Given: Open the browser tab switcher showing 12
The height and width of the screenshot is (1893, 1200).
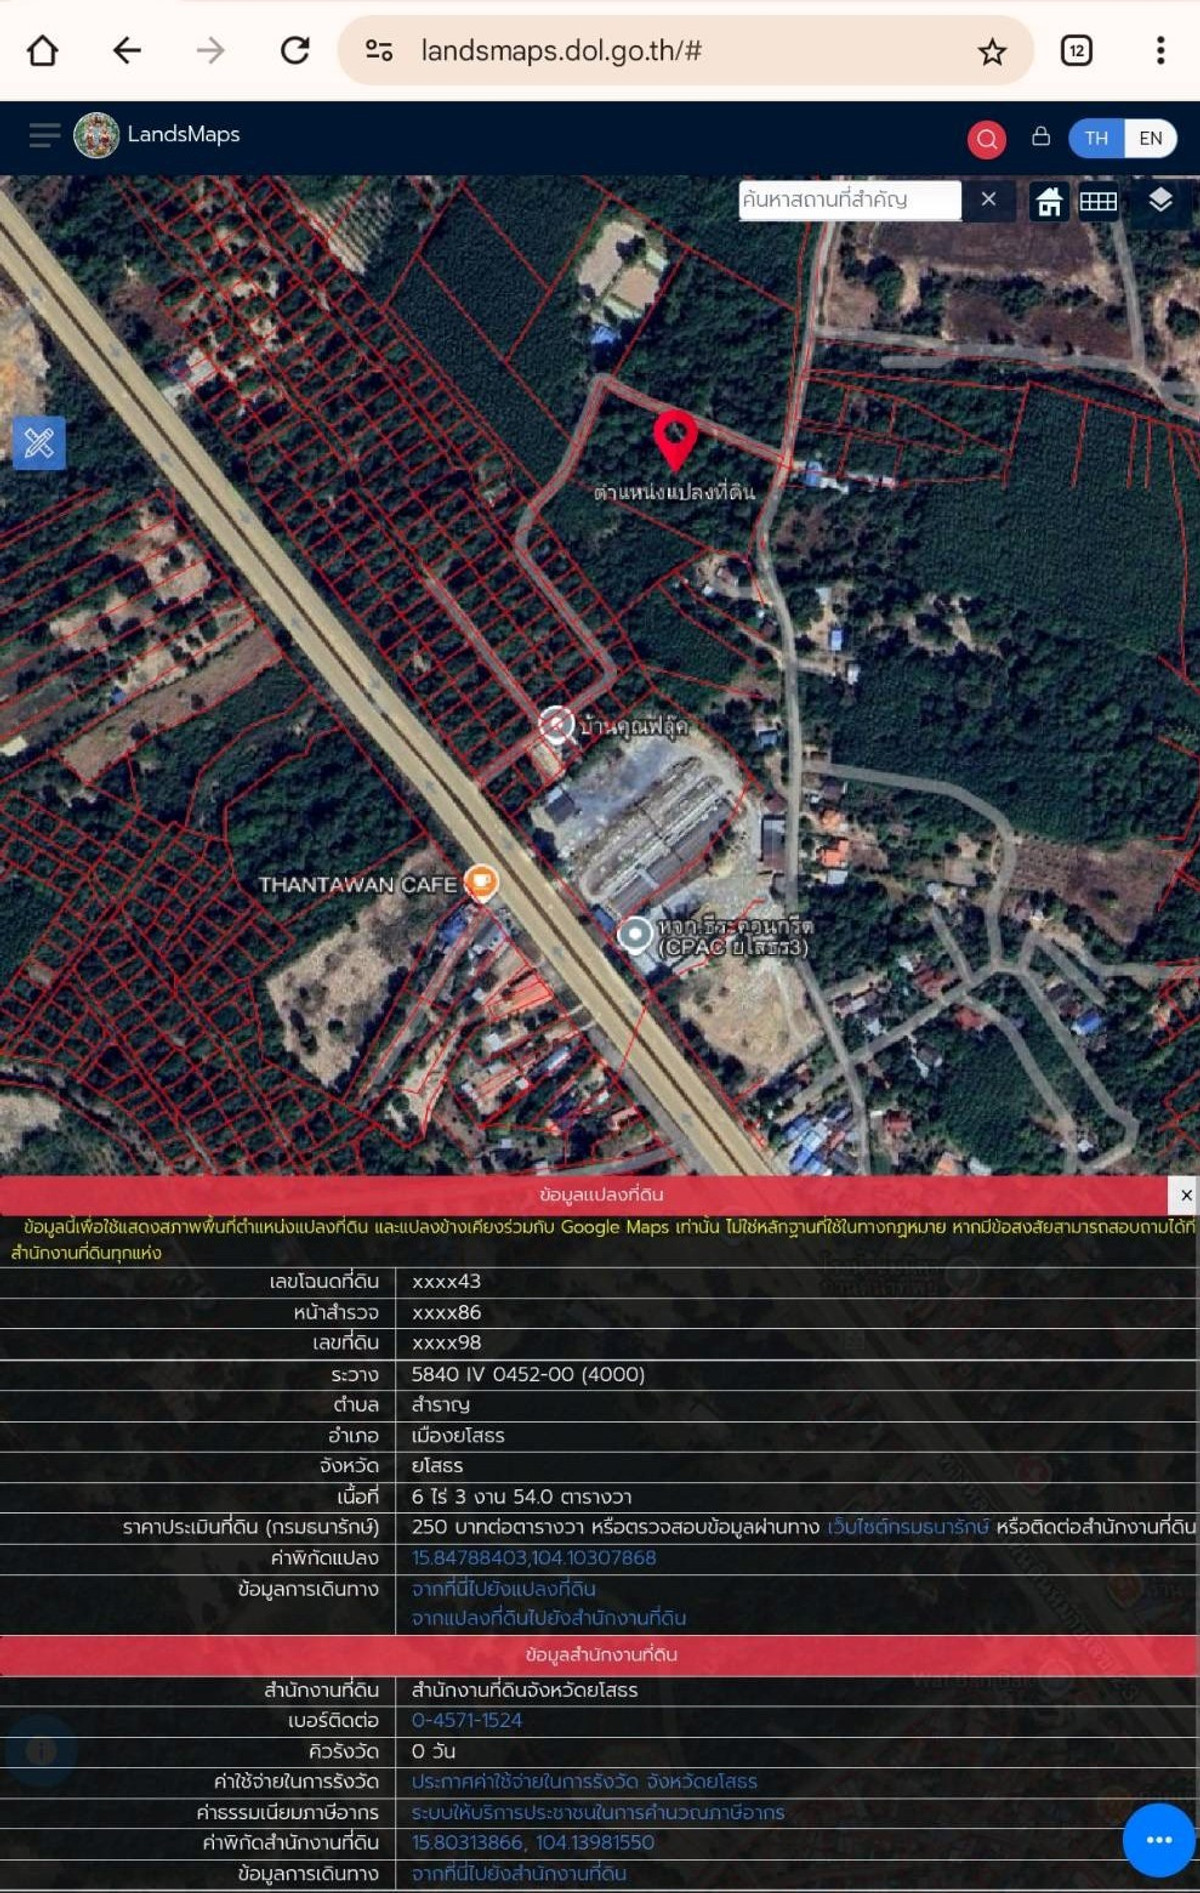Looking at the screenshot, I should pos(1076,50).
